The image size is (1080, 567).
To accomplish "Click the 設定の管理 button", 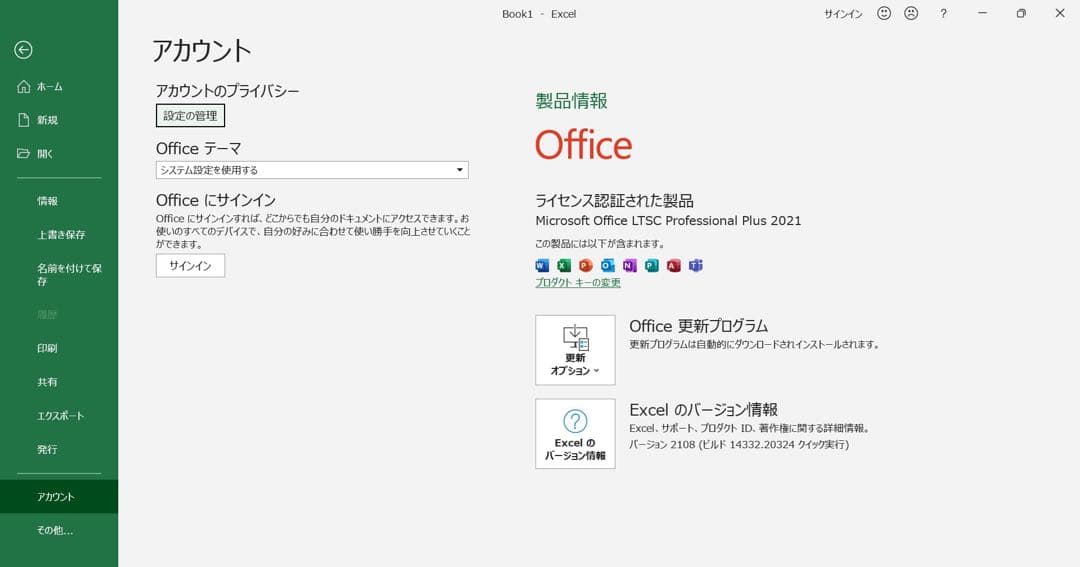I will pos(190,116).
